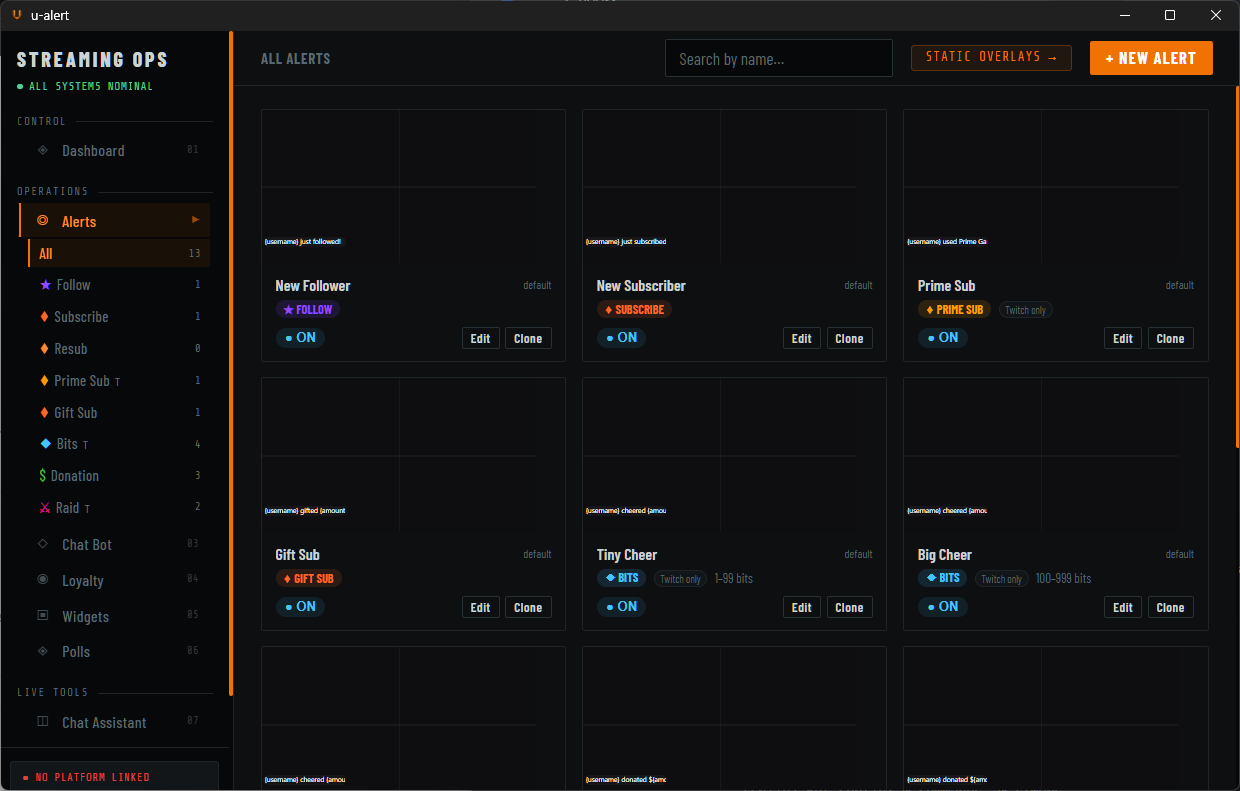1240x791 pixels.
Task: Click the Subscribe diamond icon in sidebar
Action: pos(44,317)
